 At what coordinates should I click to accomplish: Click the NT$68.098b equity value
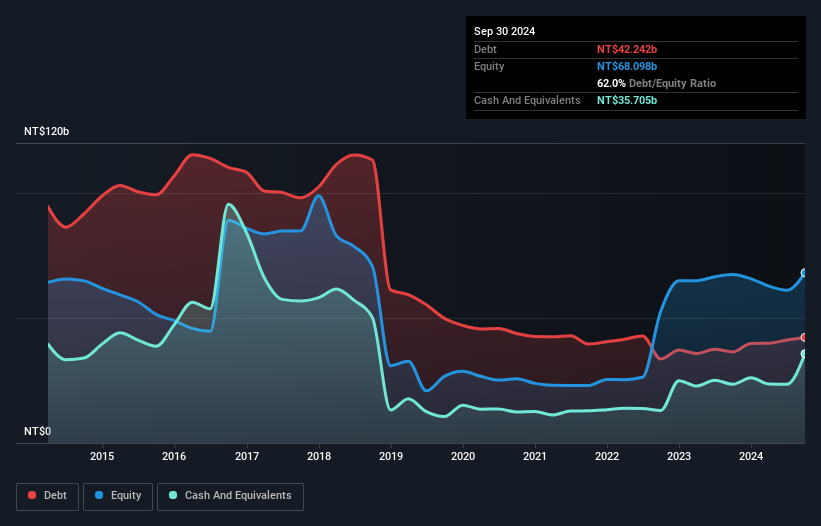pyautogui.click(x=627, y=66)
